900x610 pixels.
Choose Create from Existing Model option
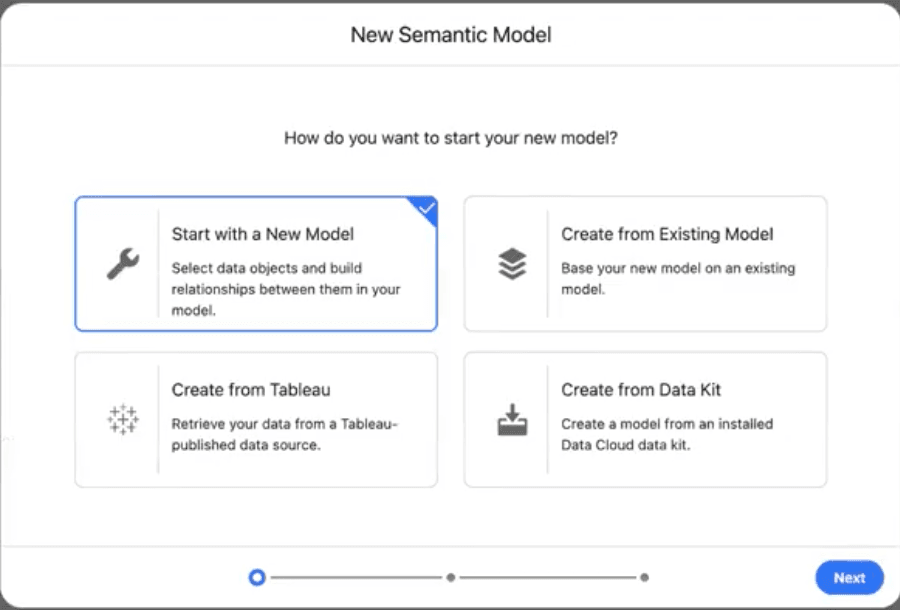click(645, 264)
